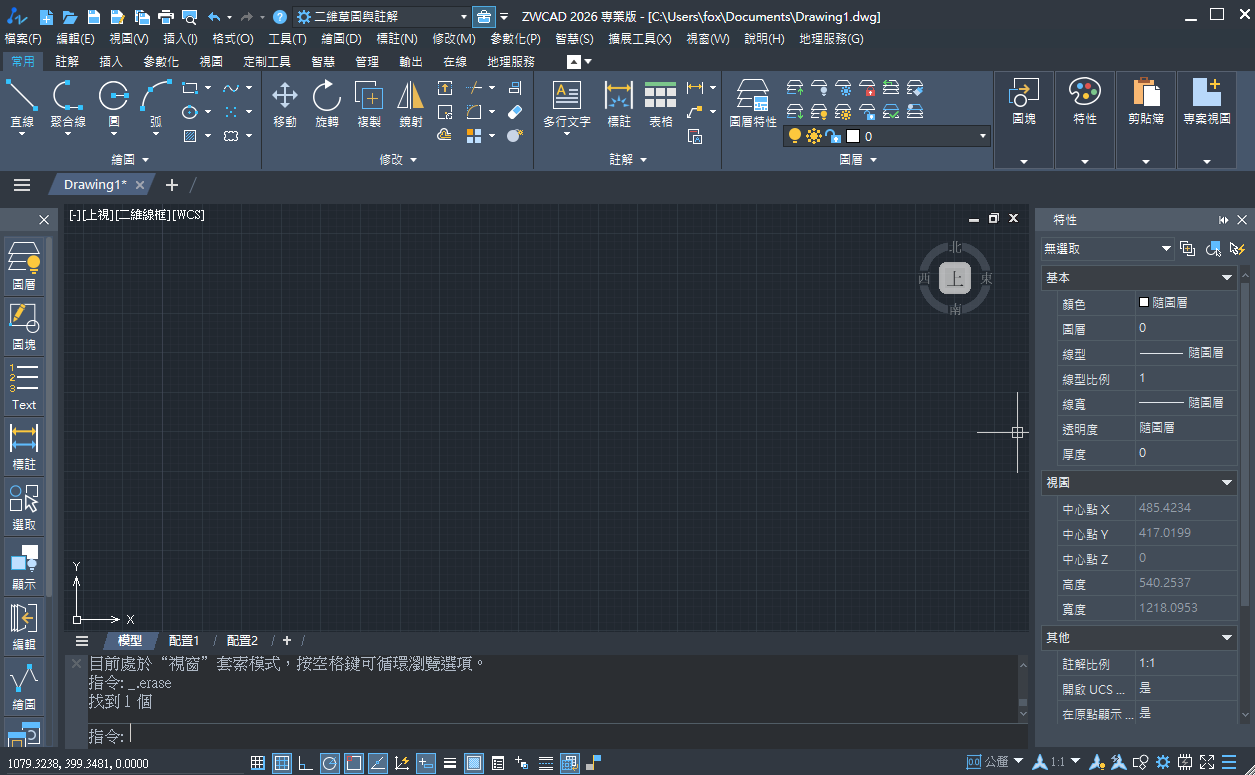The image size is (1255, 775).
Task: Click the print icon in quick access toolbar
Action: click(166, 17)
